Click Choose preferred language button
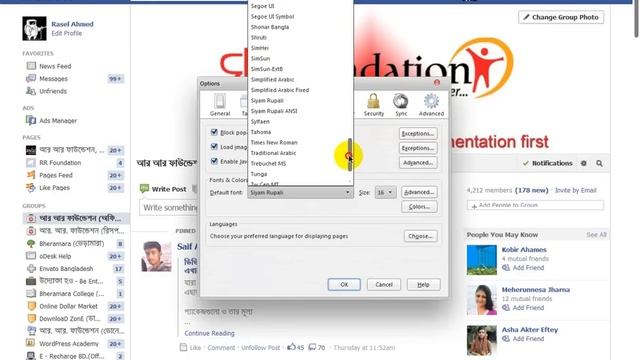This screenshot has height=360, width=640. point(420,236)
